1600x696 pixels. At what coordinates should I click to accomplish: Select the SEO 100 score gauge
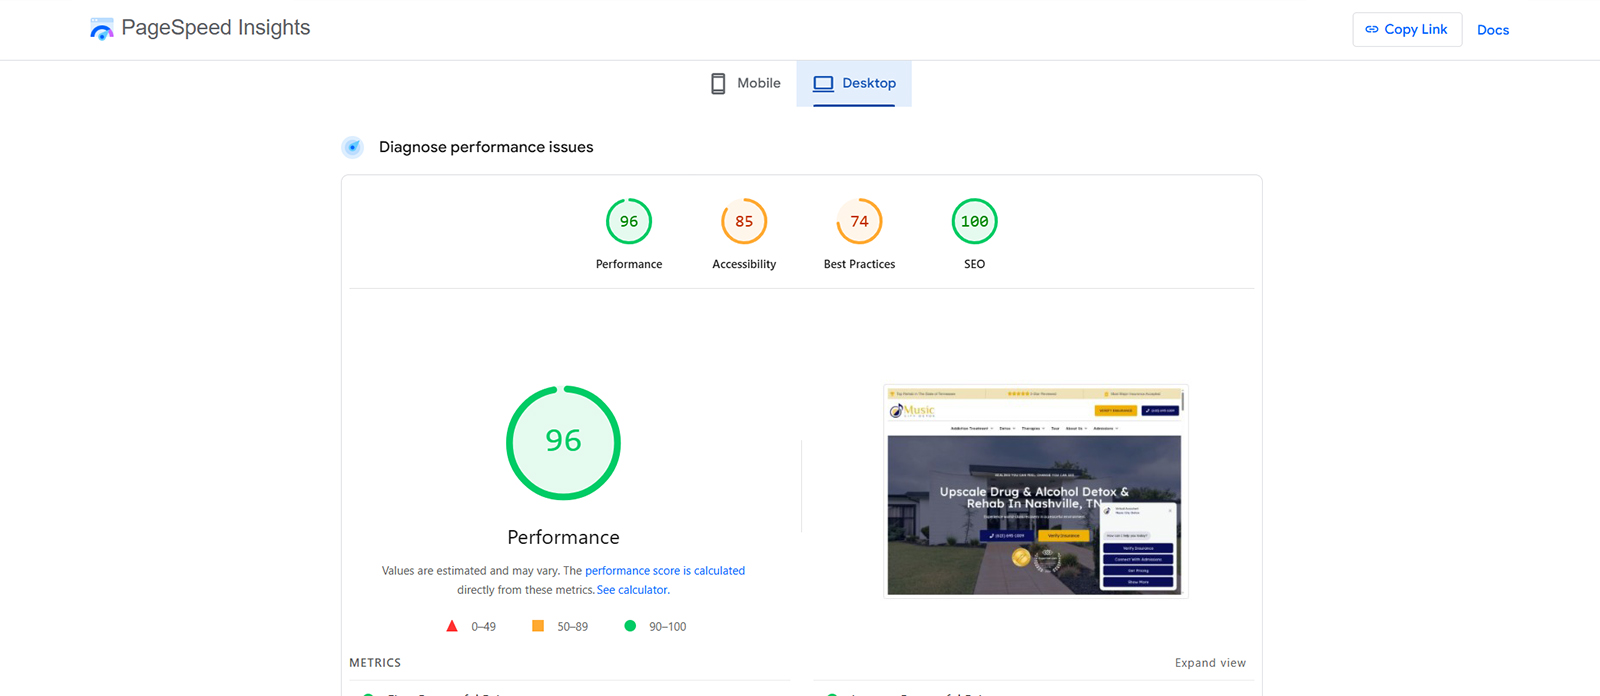click(974, 222)
